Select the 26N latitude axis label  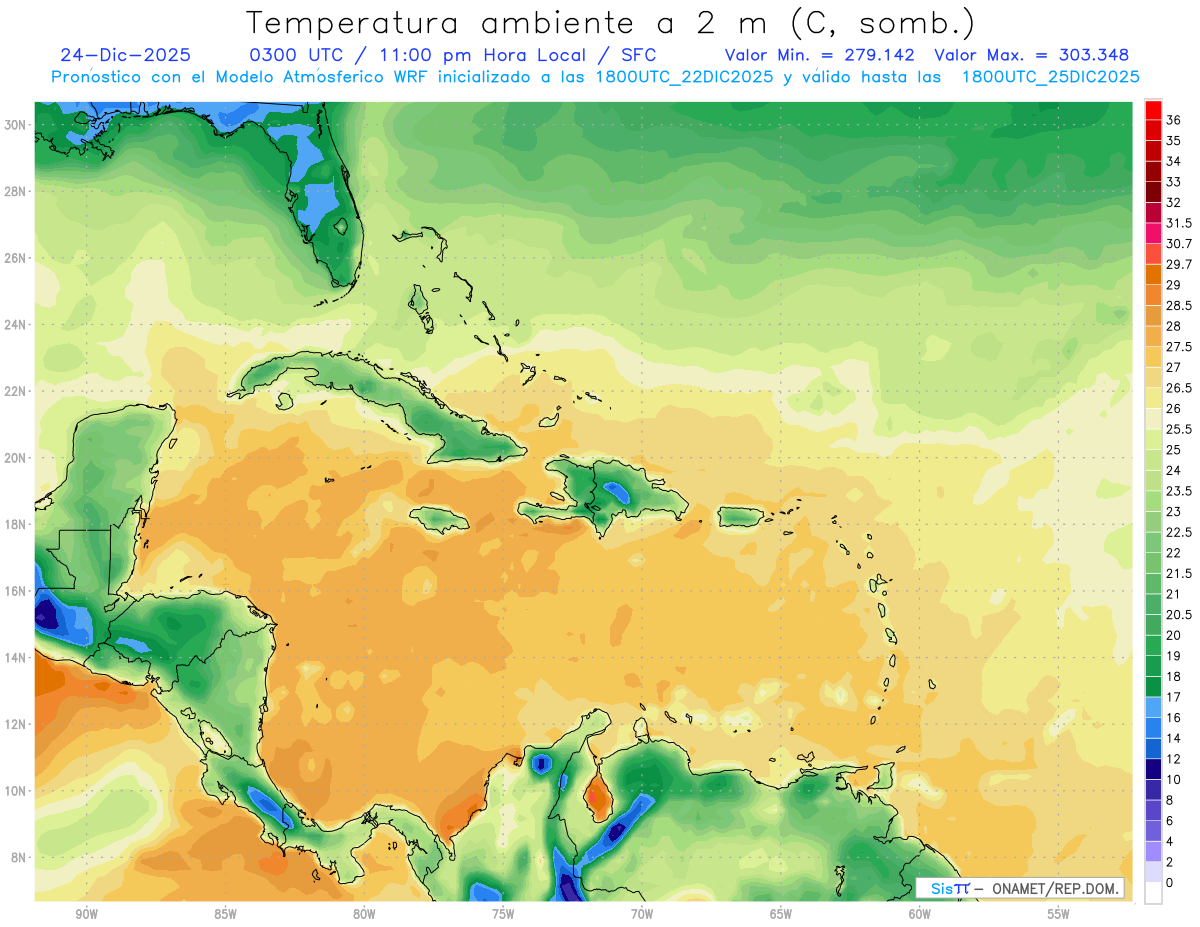(15, 258)
